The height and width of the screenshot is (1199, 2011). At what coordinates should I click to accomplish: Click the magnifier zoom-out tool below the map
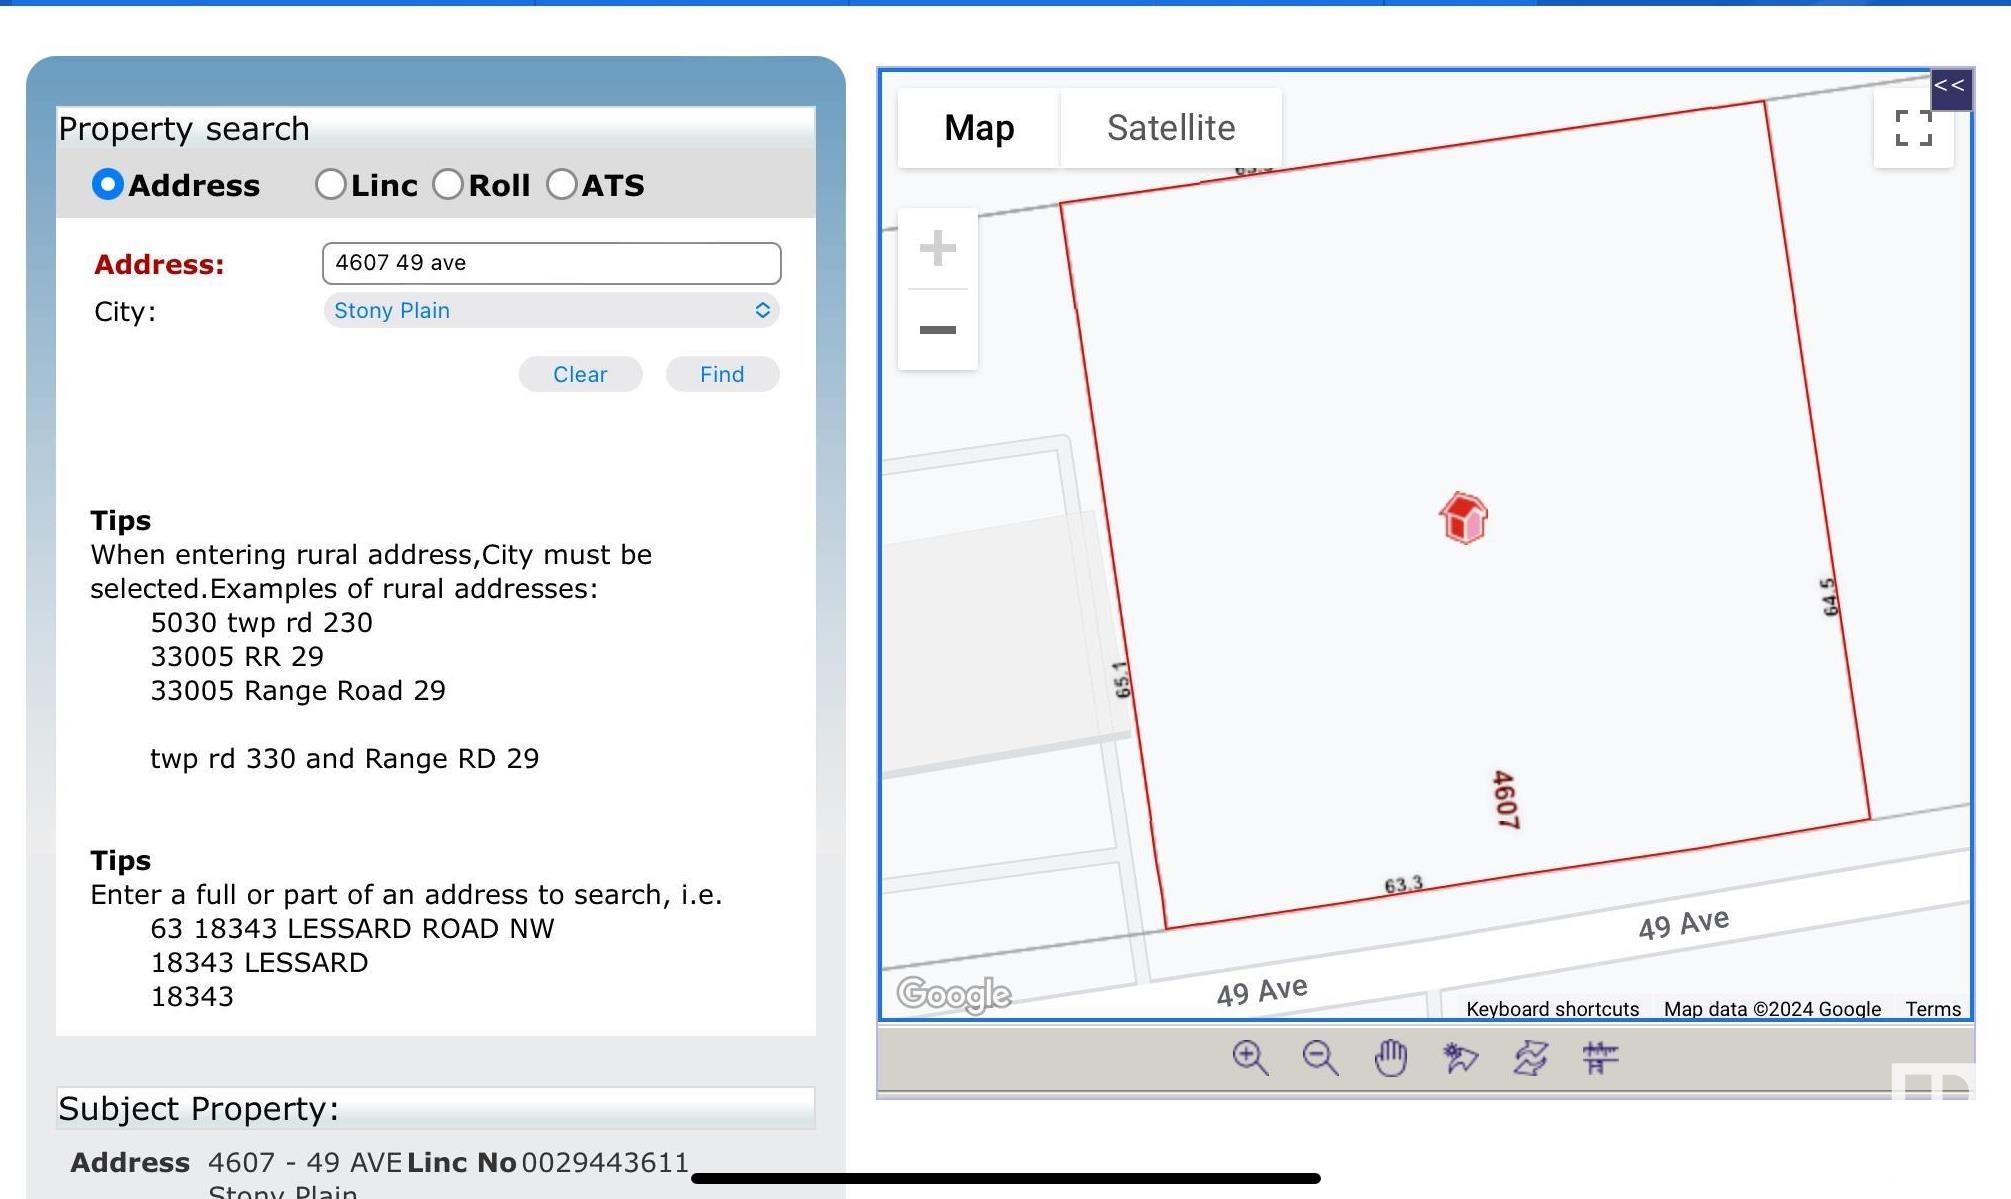coord(1320,1057)
